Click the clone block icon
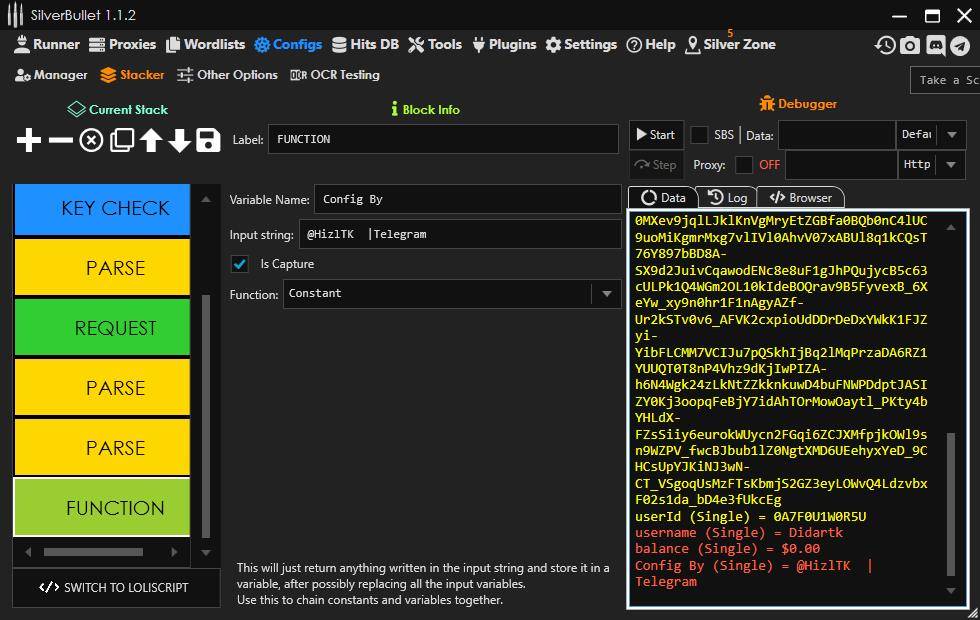 tap(121, 141)
